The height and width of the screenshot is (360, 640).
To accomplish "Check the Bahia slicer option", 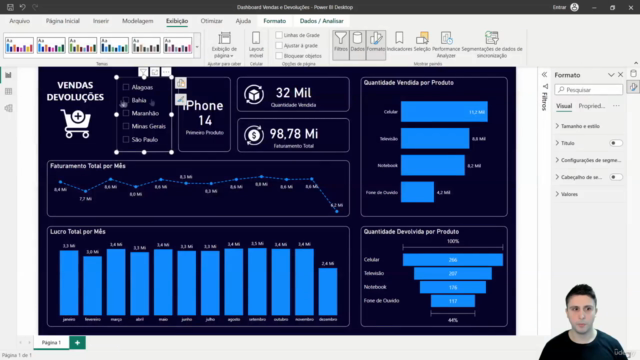I will [x=126, y=100].
